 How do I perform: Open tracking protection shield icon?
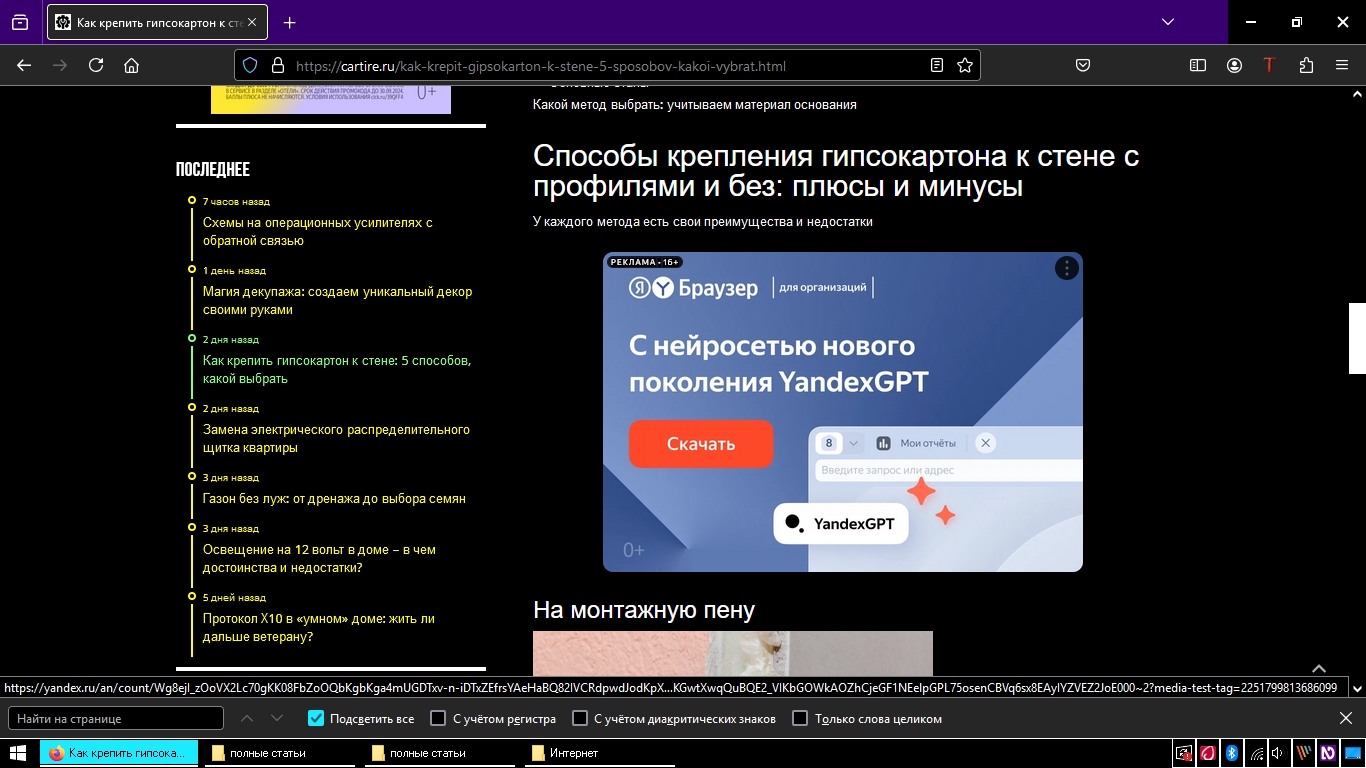[x=250, y=65]
